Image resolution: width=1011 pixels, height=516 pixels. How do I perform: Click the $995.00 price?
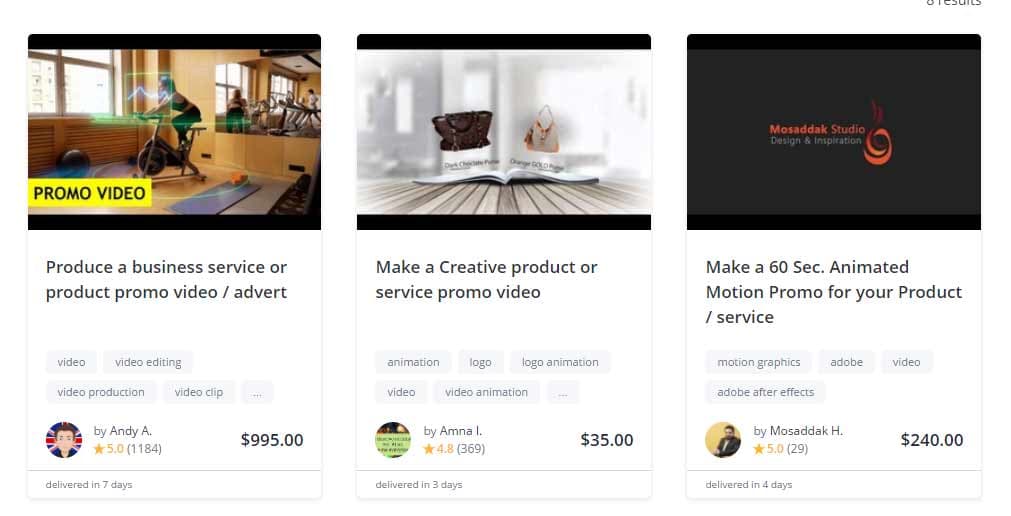[x=272, y=440]
